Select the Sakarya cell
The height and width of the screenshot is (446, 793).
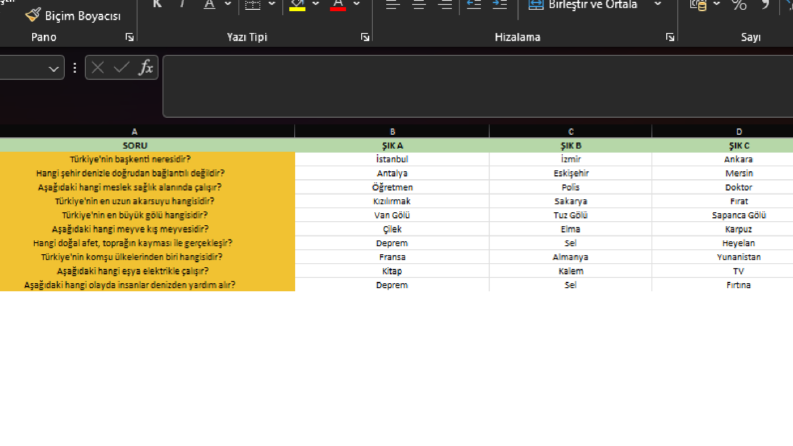[x=570, y=201]
